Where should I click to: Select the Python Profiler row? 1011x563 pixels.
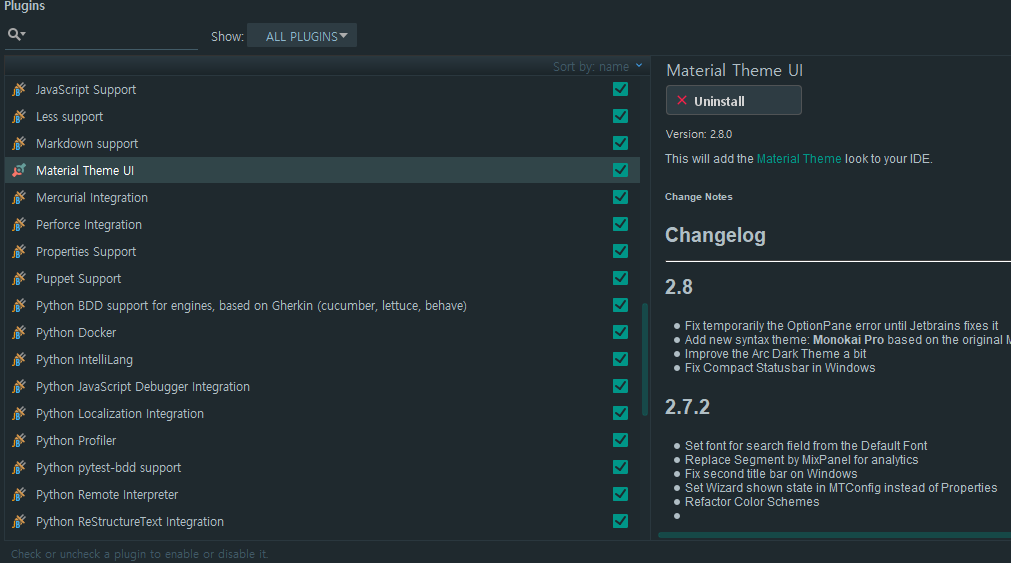(322, 440)
